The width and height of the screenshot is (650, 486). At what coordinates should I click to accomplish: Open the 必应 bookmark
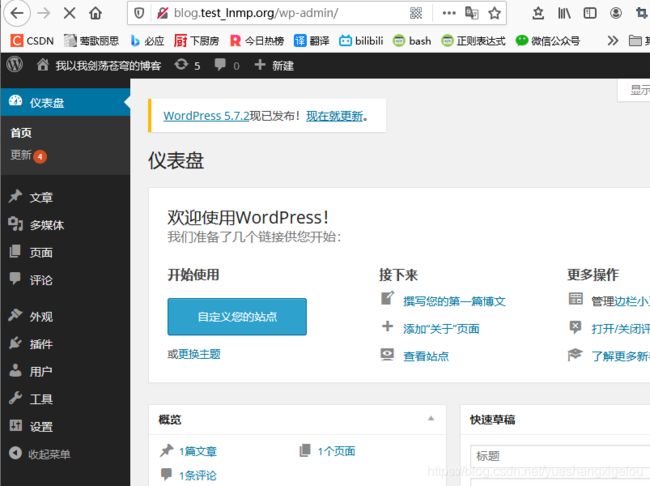pyautogui.click(x=147, y=41)
